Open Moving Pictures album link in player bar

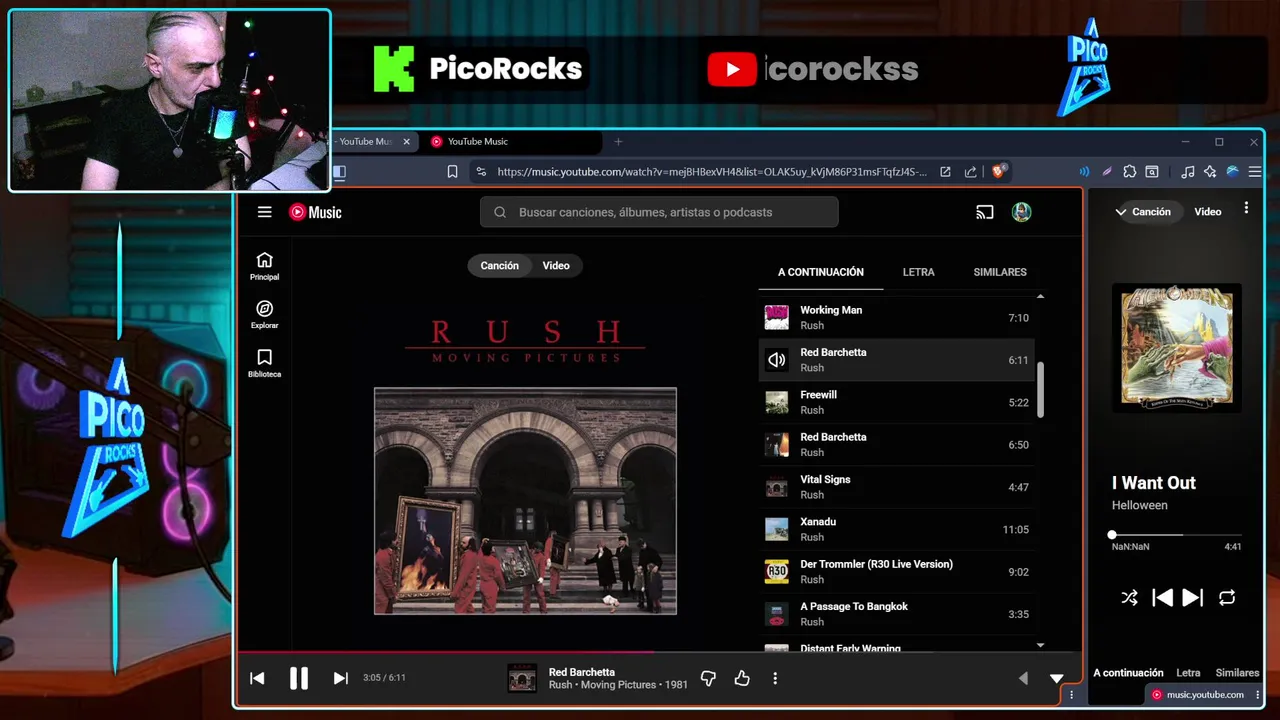[x=620, y=685]
